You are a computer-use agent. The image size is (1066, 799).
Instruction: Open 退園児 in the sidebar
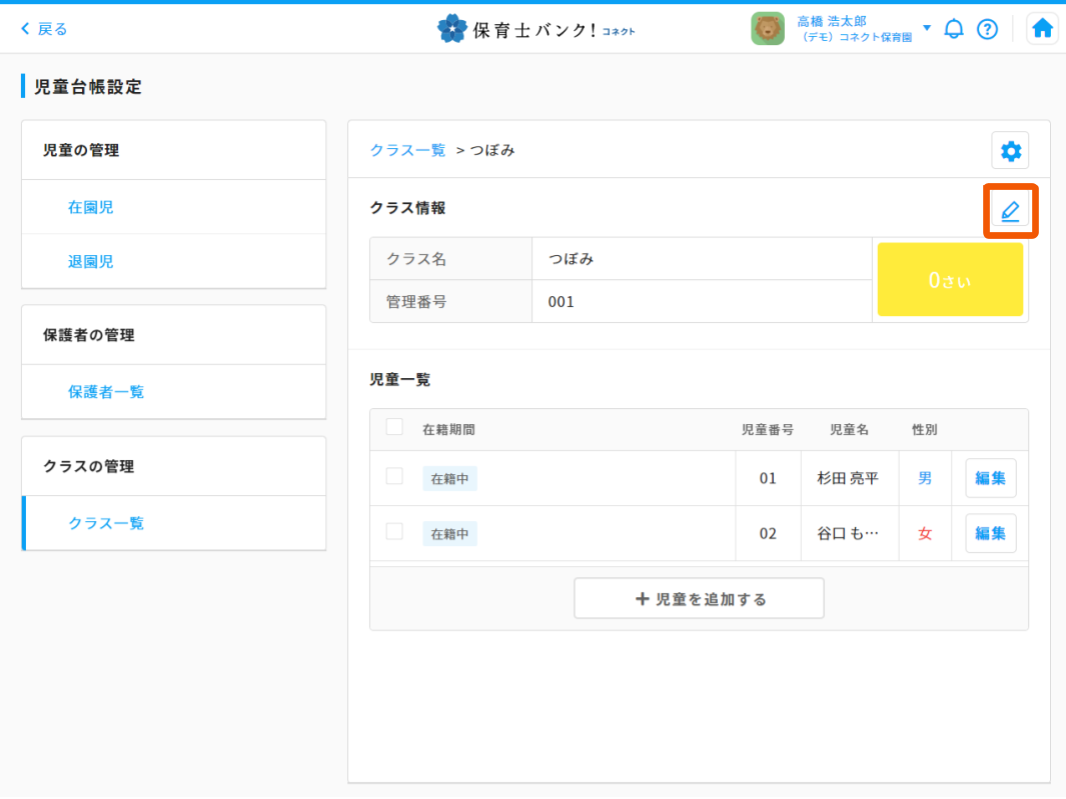click(91, 261)
